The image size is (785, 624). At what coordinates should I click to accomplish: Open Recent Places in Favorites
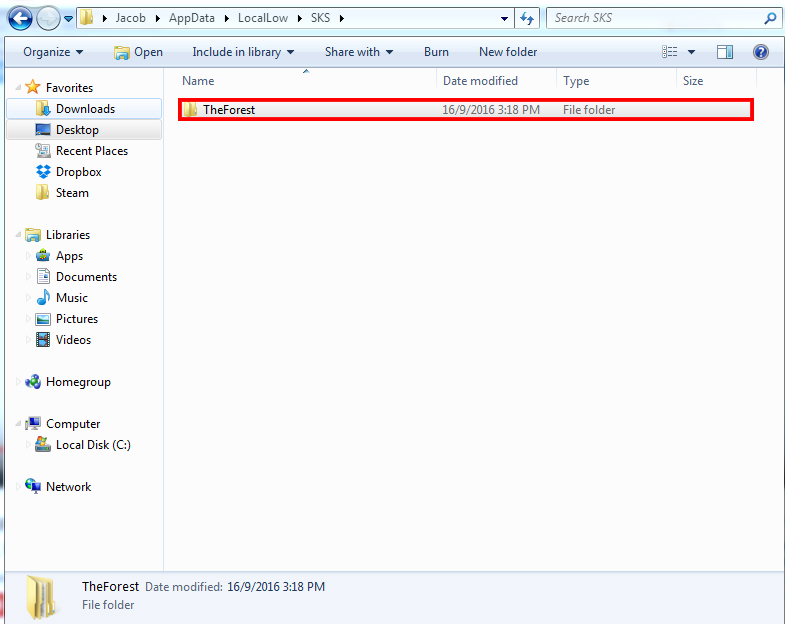[x=92, y=151]
